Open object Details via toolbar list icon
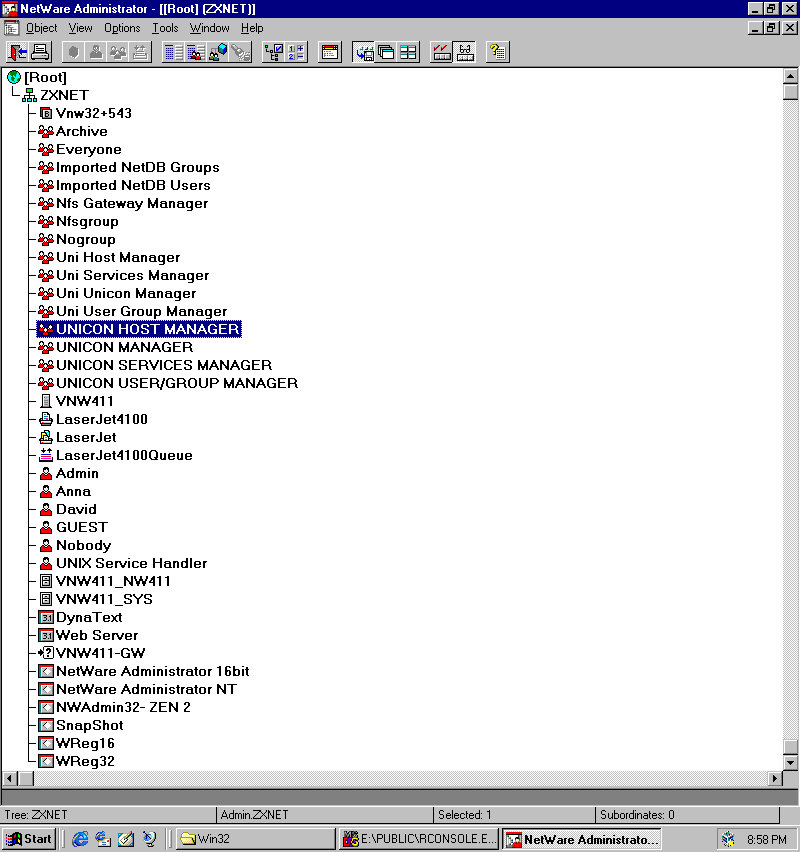The height and width of the screenshot is (852, 800). 173,52
